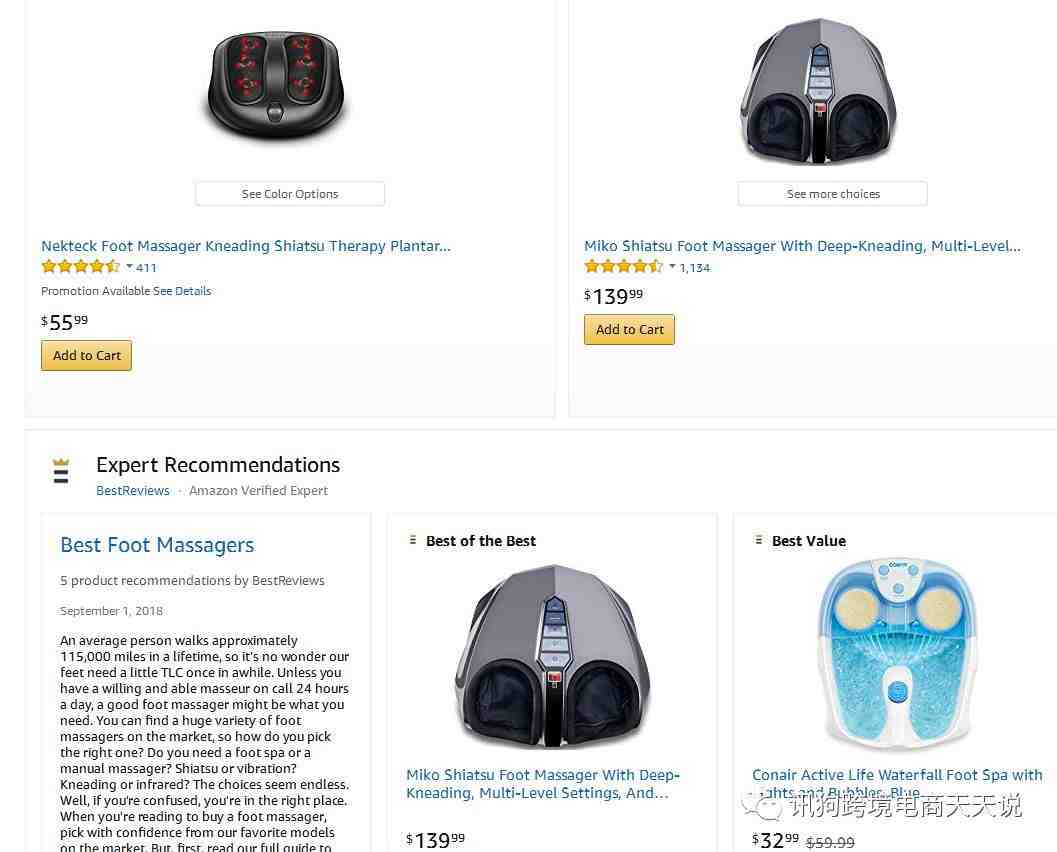Open Nekteck Foot Massager product title
Viewport: 1057px width, 852px height.
[246, 246]
